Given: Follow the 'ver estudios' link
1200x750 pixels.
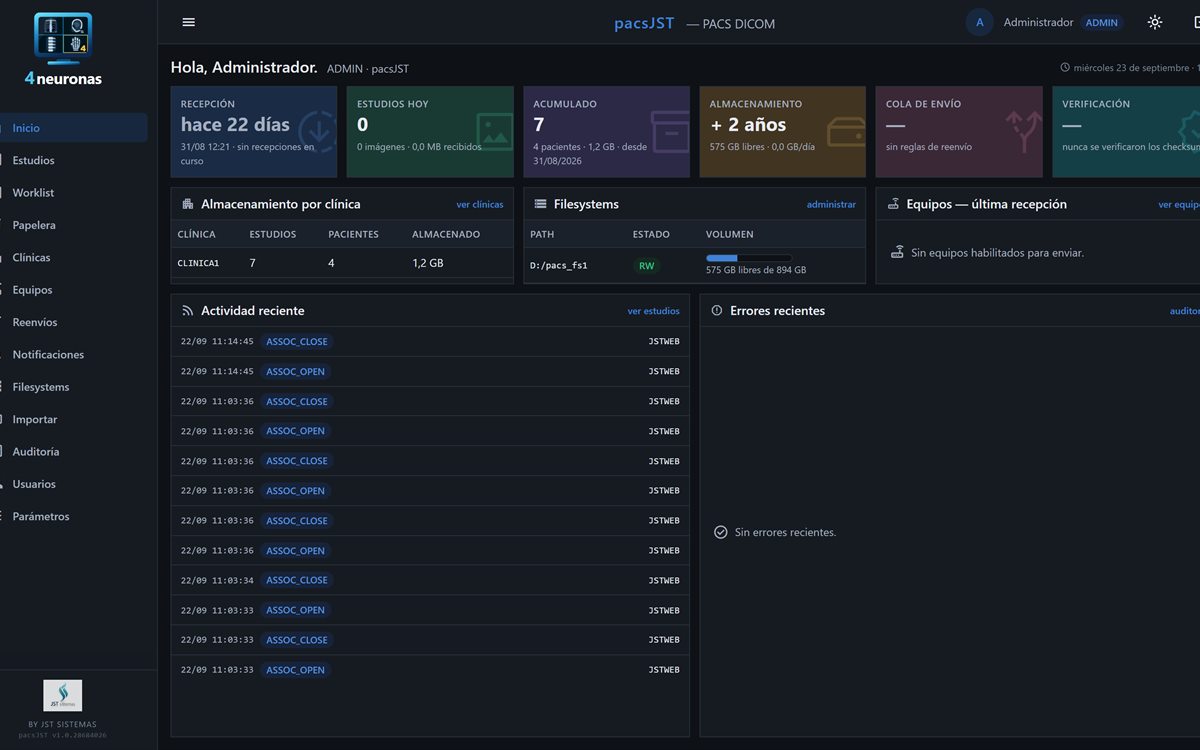Looking at the screenshot, I should [653, 311].
